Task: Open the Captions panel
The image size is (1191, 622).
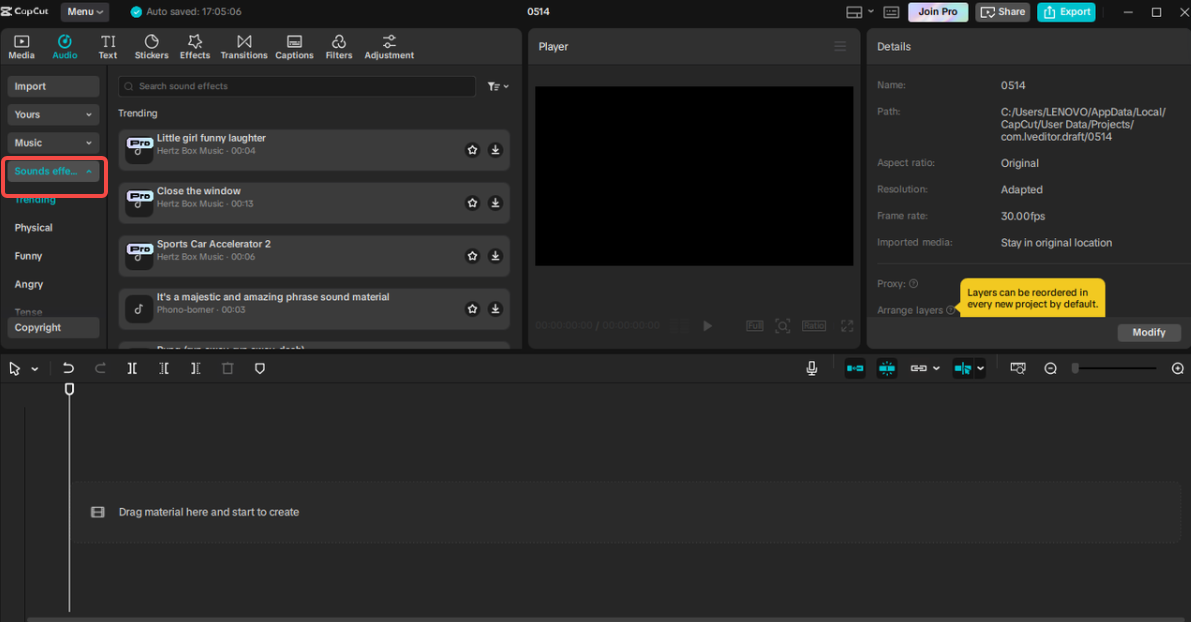Action: click(x=294, y=46)
